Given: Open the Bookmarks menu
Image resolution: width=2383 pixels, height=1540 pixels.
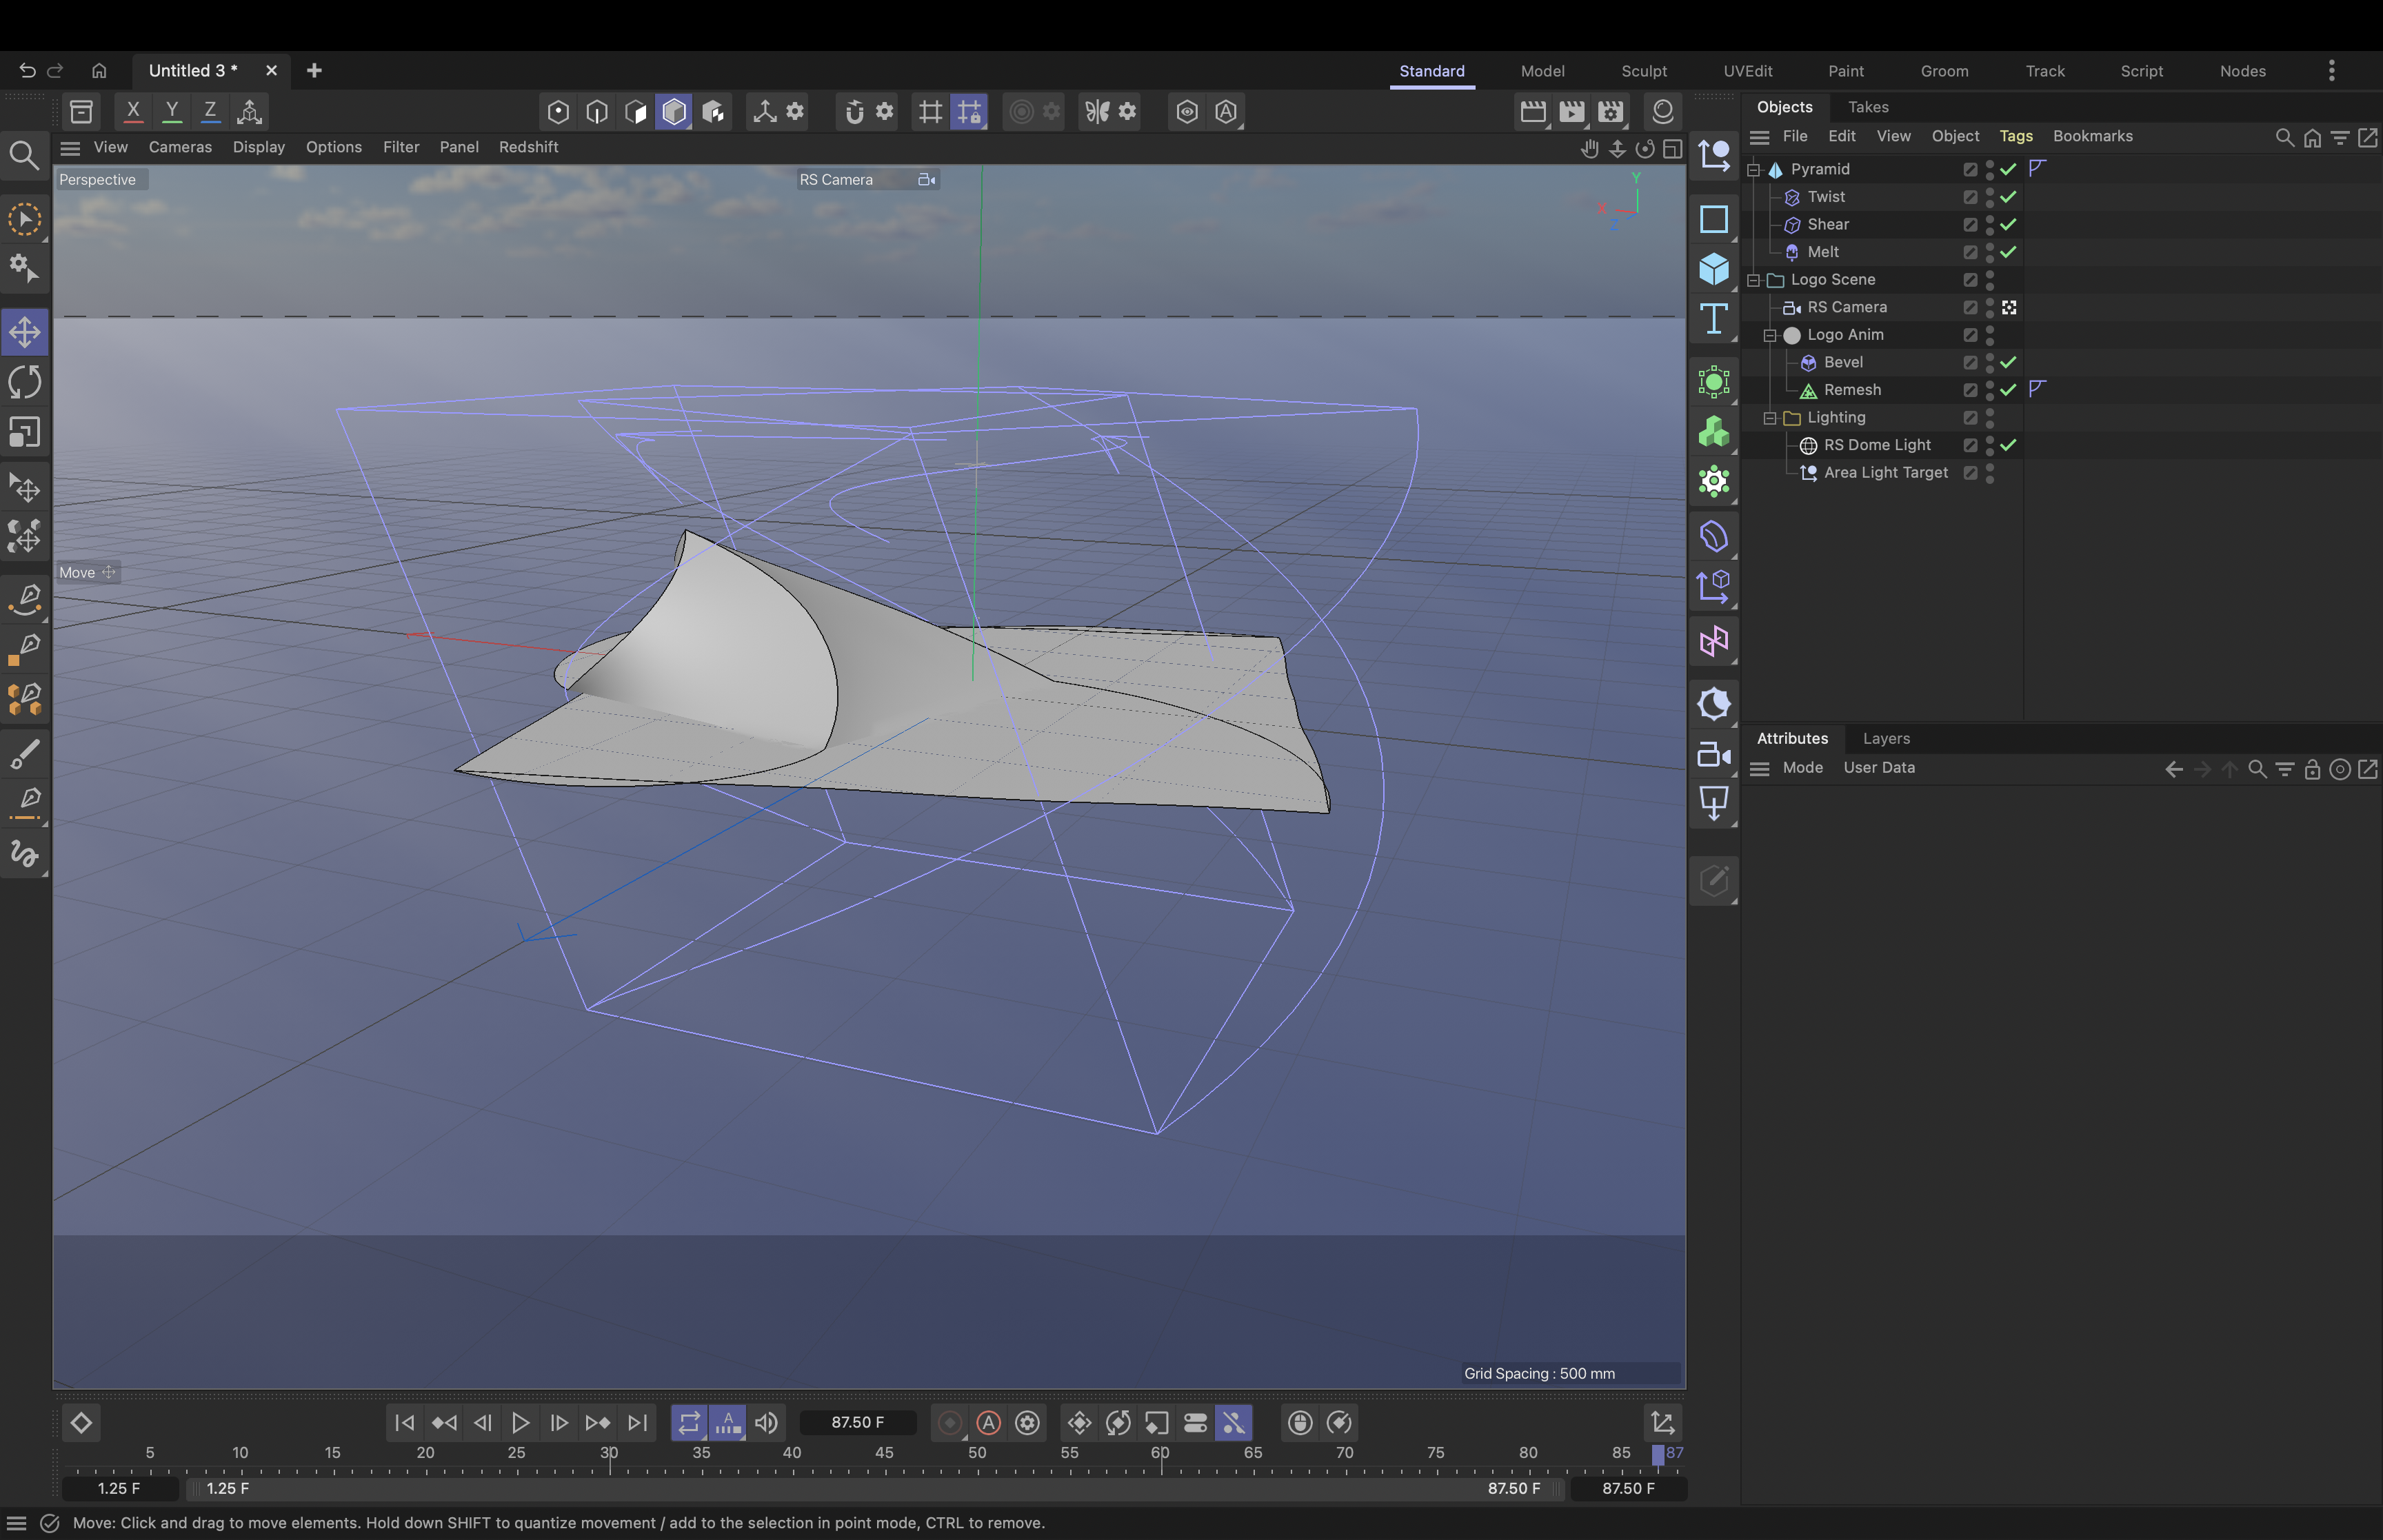Looking at the screenshot, I should tap(2092, 136).
